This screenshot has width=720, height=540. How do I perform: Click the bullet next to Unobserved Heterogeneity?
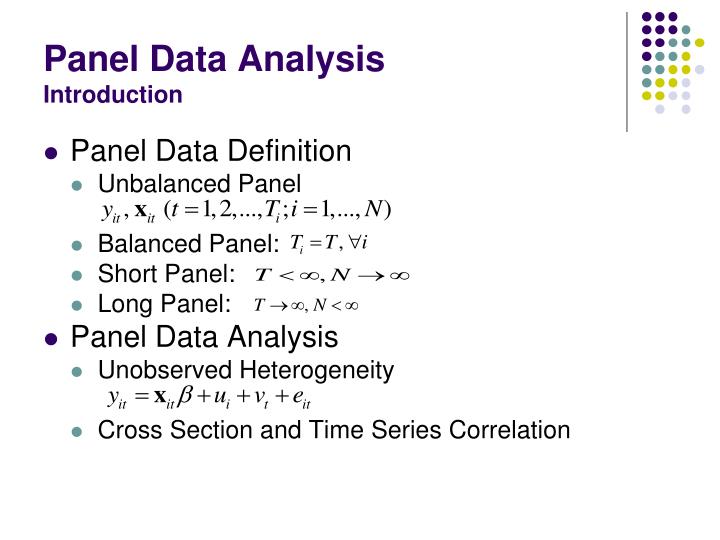(x=81, y=371)
